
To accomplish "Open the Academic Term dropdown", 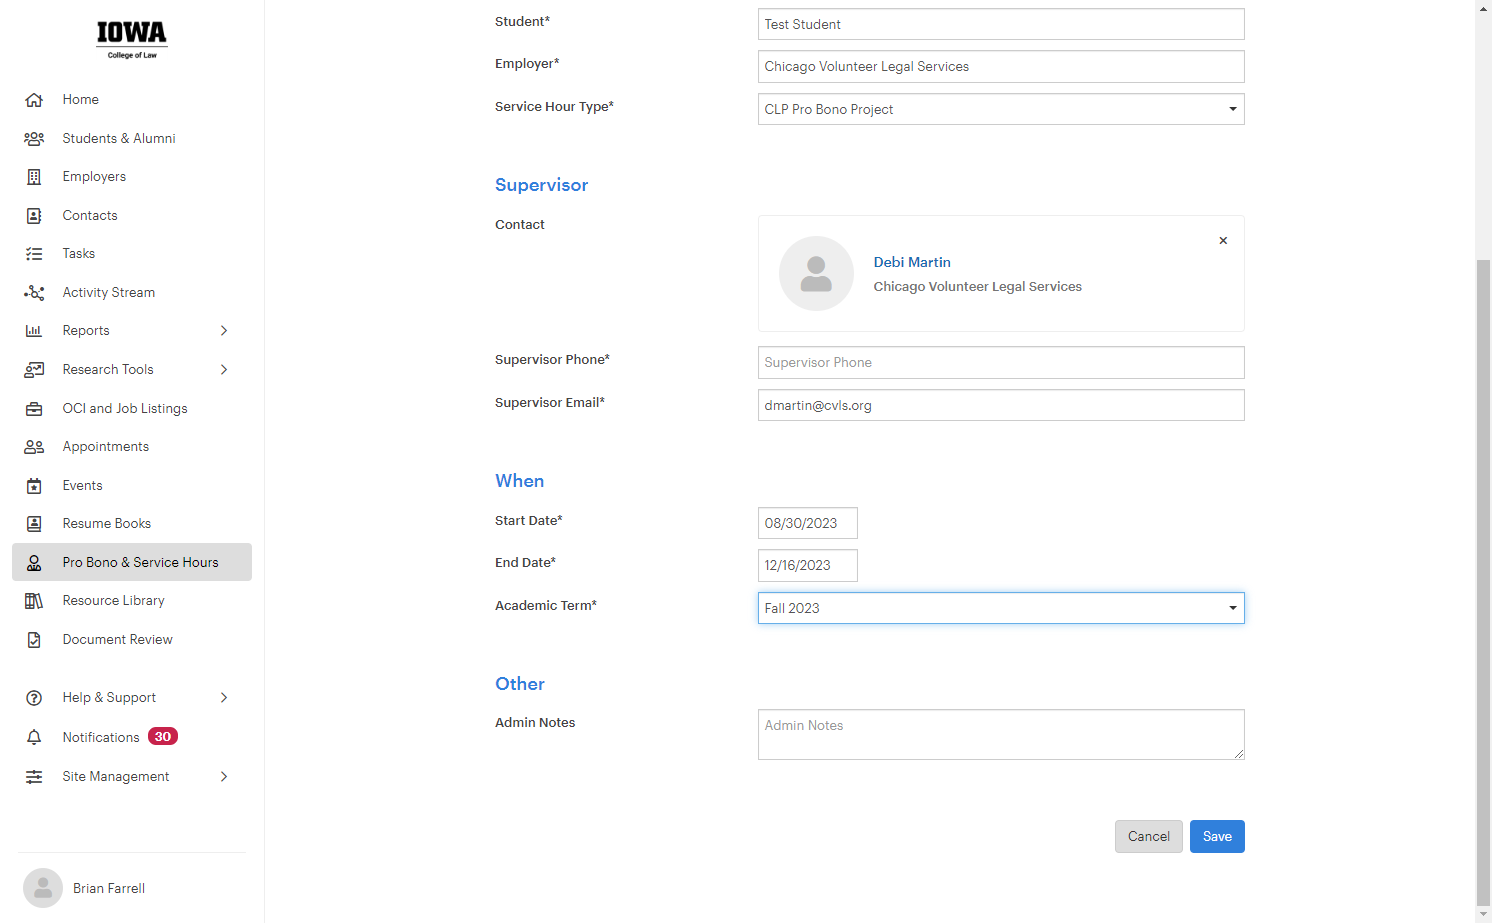I will (x=1001, y=608).
